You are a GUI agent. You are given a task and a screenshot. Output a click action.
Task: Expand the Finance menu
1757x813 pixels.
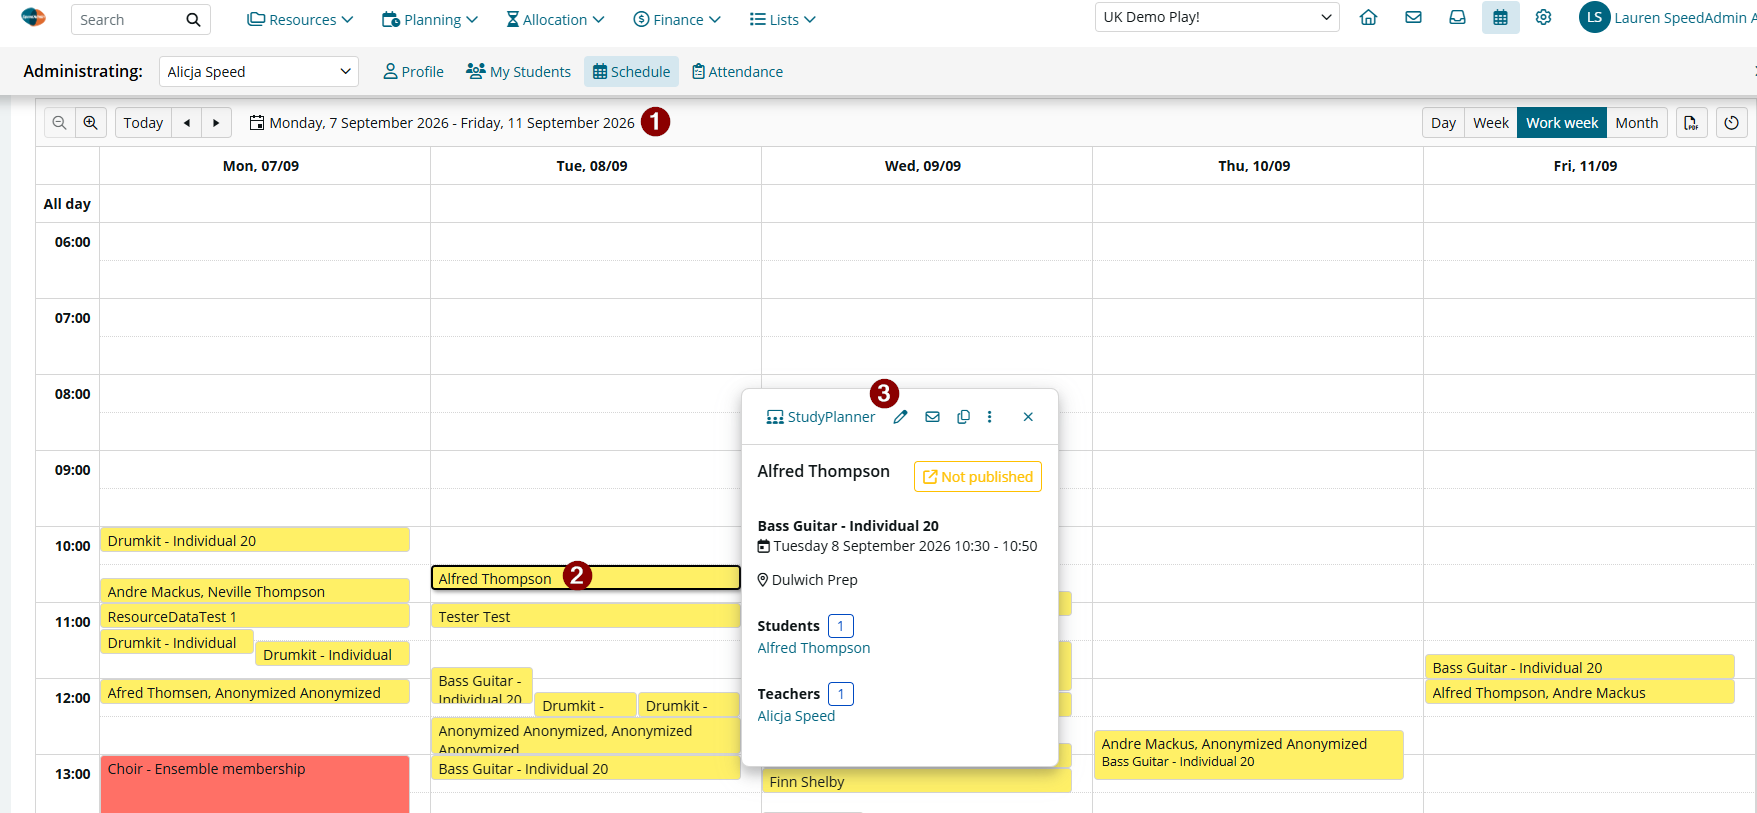point(677,20)
